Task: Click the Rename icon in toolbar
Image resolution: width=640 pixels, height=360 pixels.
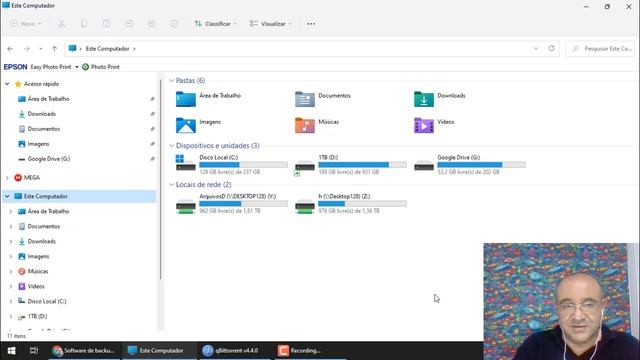Action: pyautogui.click(x=129, y=24)
